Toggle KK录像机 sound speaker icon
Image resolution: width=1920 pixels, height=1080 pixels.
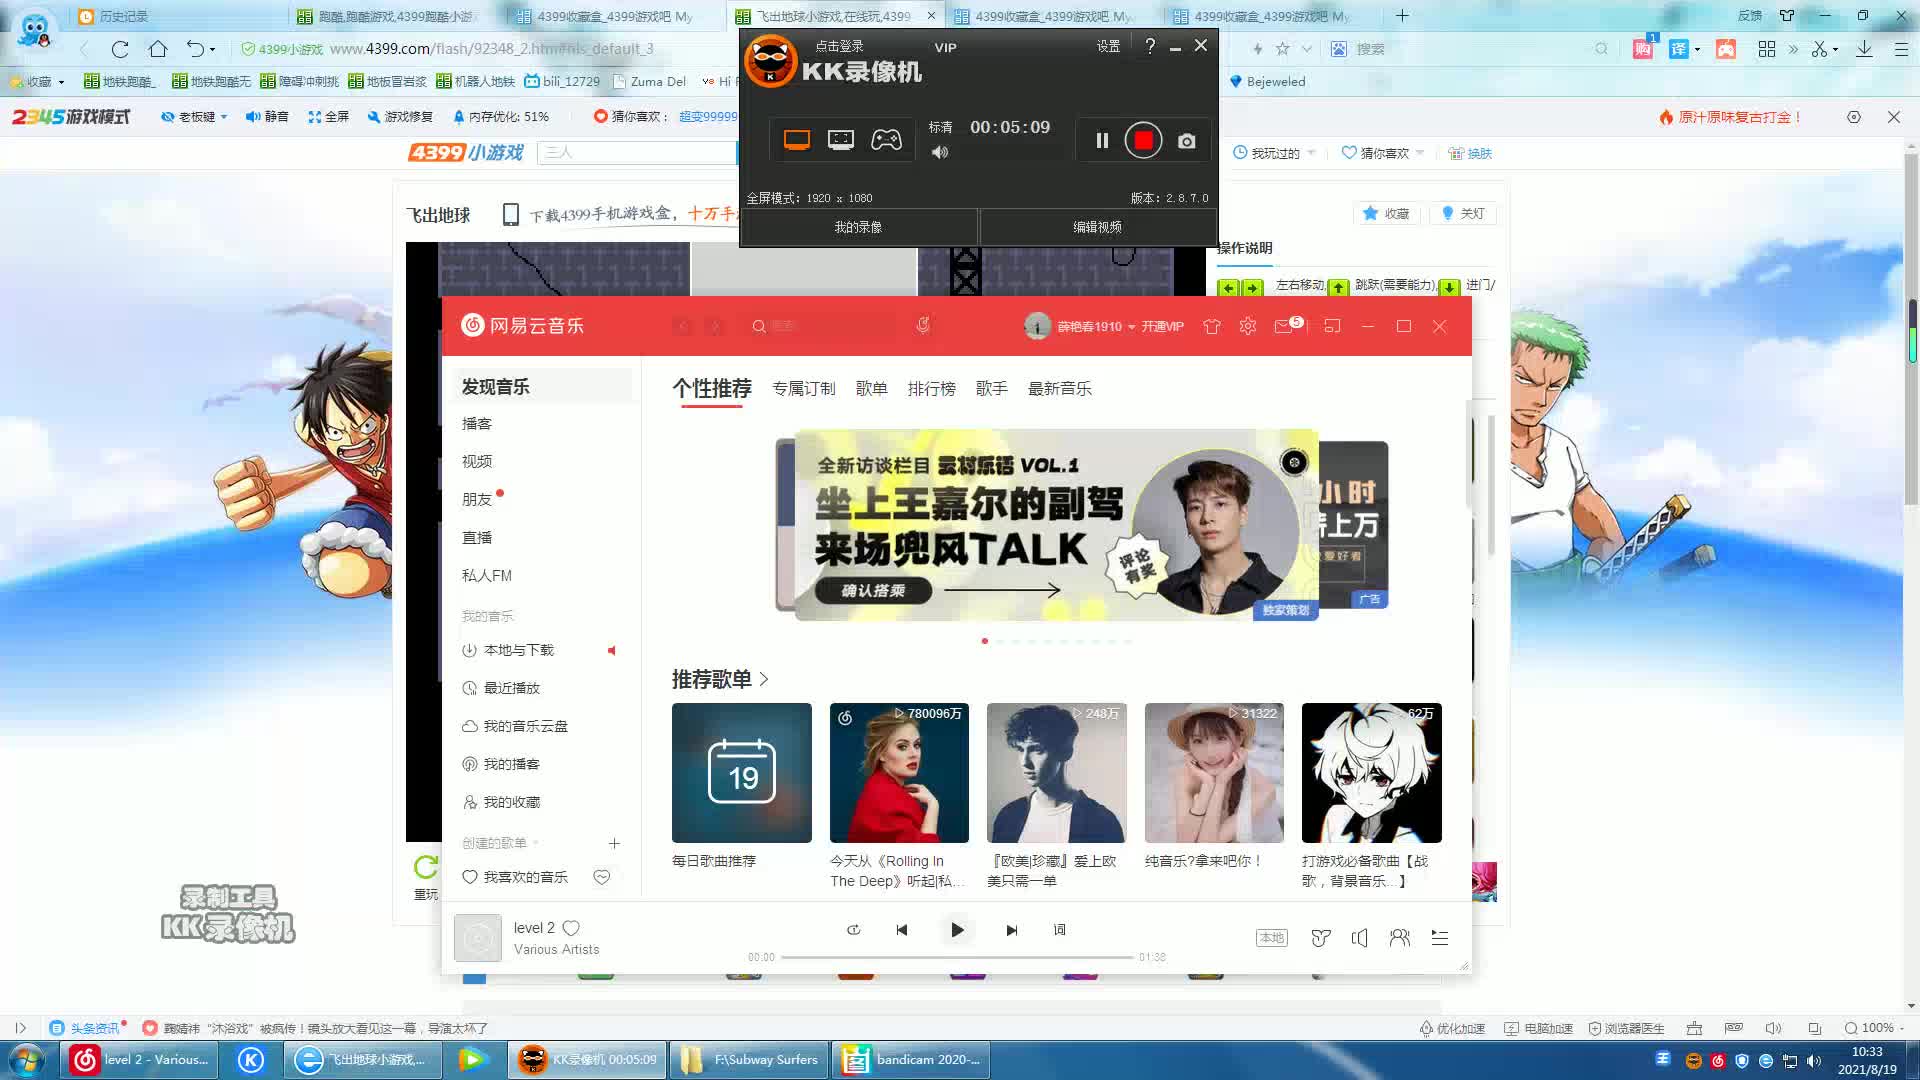click(939, 153)
